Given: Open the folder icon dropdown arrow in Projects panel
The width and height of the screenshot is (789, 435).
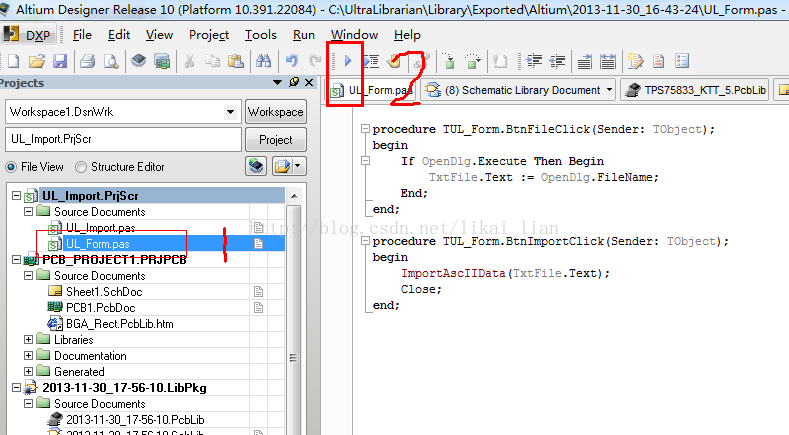Looking at the screenshot, I should (x=297, y=166).
